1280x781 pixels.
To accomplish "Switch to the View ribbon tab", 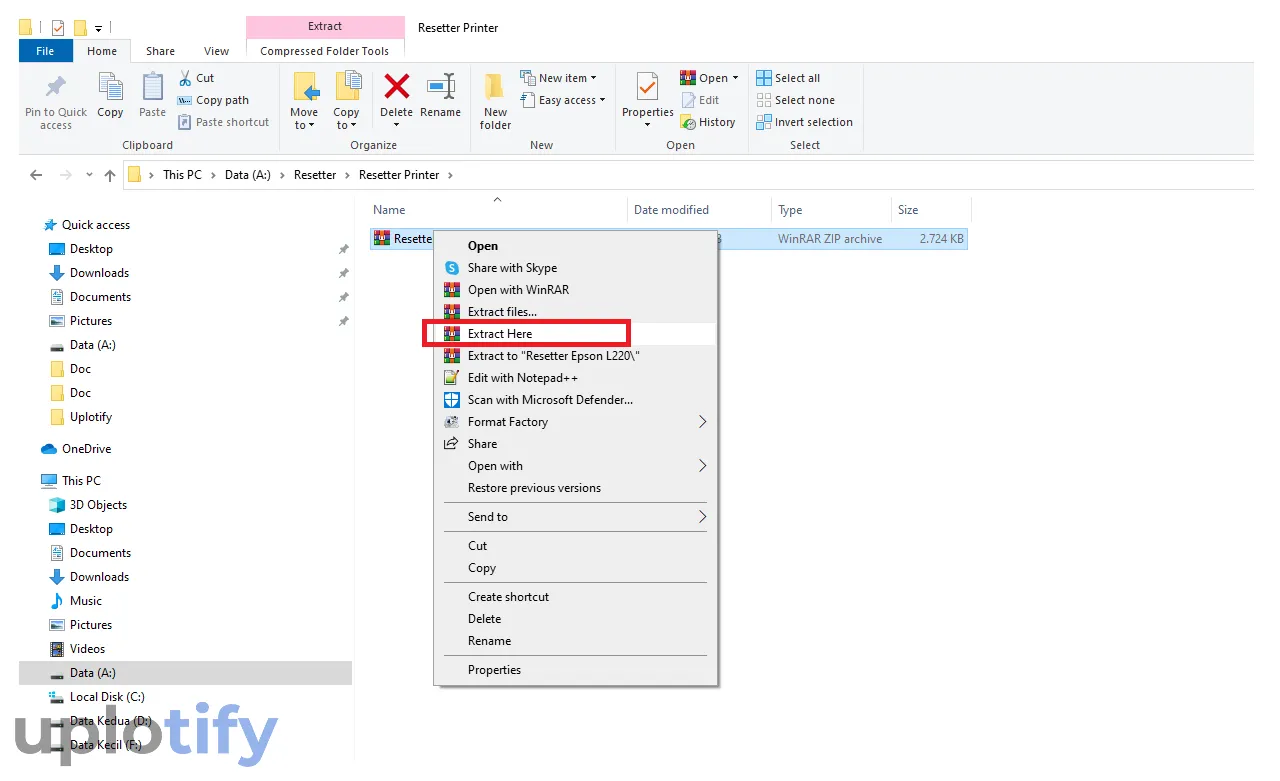I will click(216, 51).
